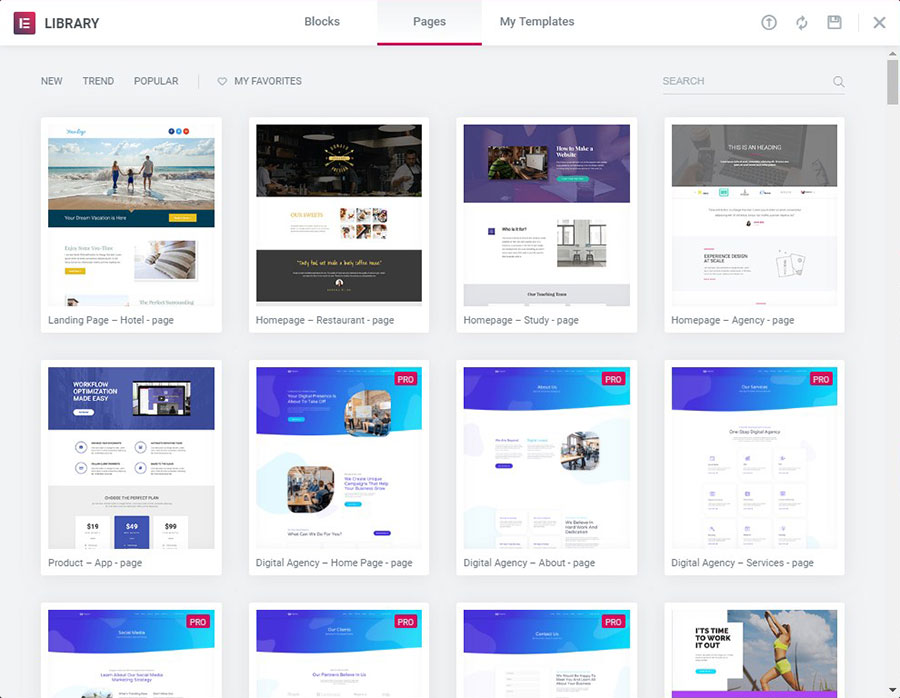Click the search magnifier icon
This screenshot has height=698, width=900.
tap(837, 81)
